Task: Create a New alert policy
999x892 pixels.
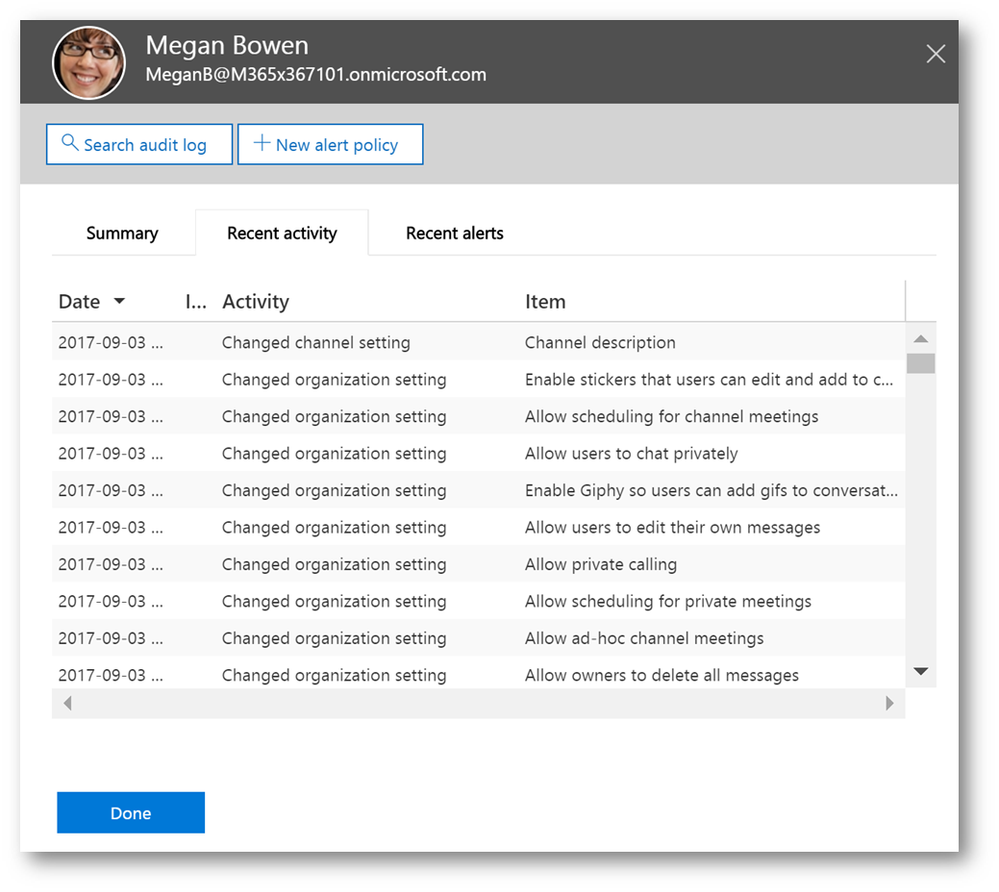Action: [330, 145]
